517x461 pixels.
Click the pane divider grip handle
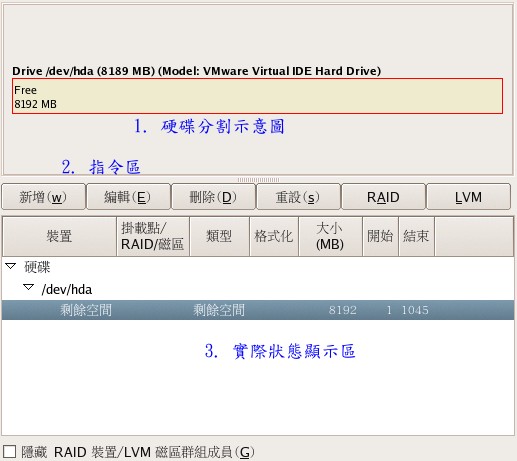coord(258,180)
